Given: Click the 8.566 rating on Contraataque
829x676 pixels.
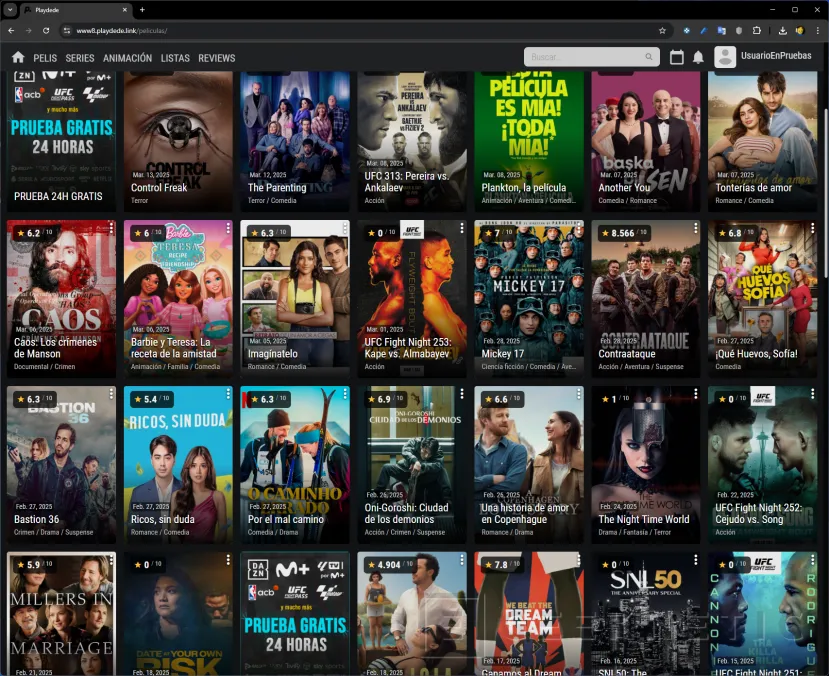Looking at the screenshot, I should [623, 233].
